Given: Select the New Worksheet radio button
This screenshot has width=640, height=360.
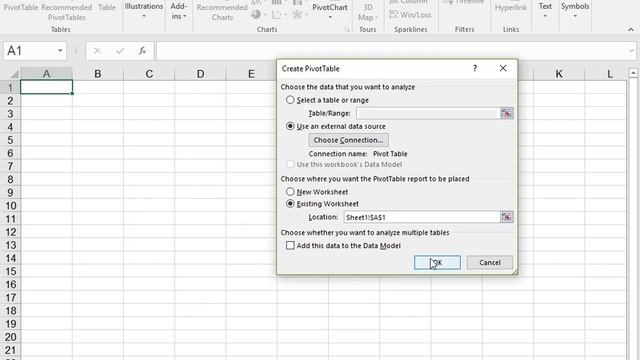Looking at the screenshot, I should tap(290, 191).
